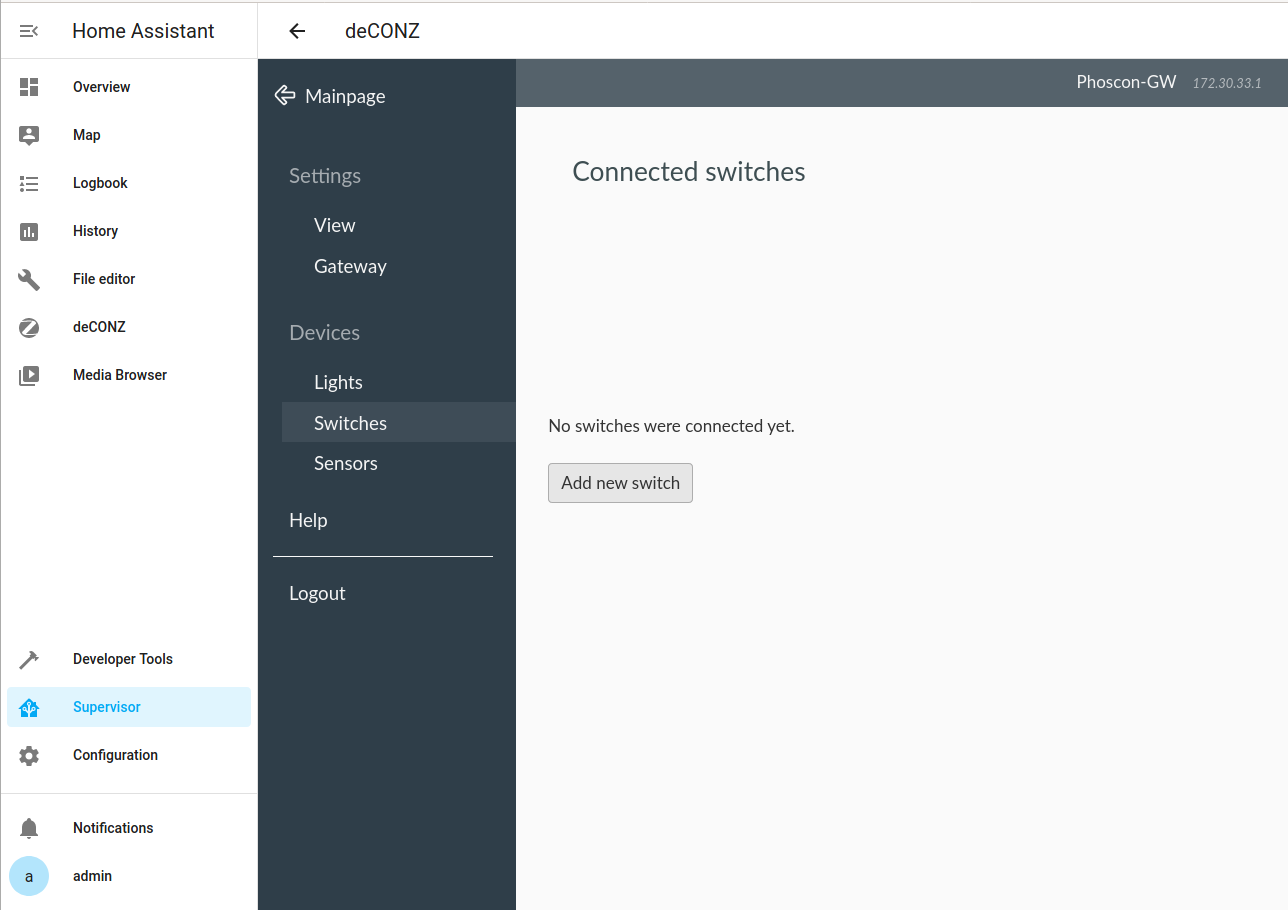Go back using the arrow beside deCONZ
This screenshot has width=1288, height=910.
(297, 31)
